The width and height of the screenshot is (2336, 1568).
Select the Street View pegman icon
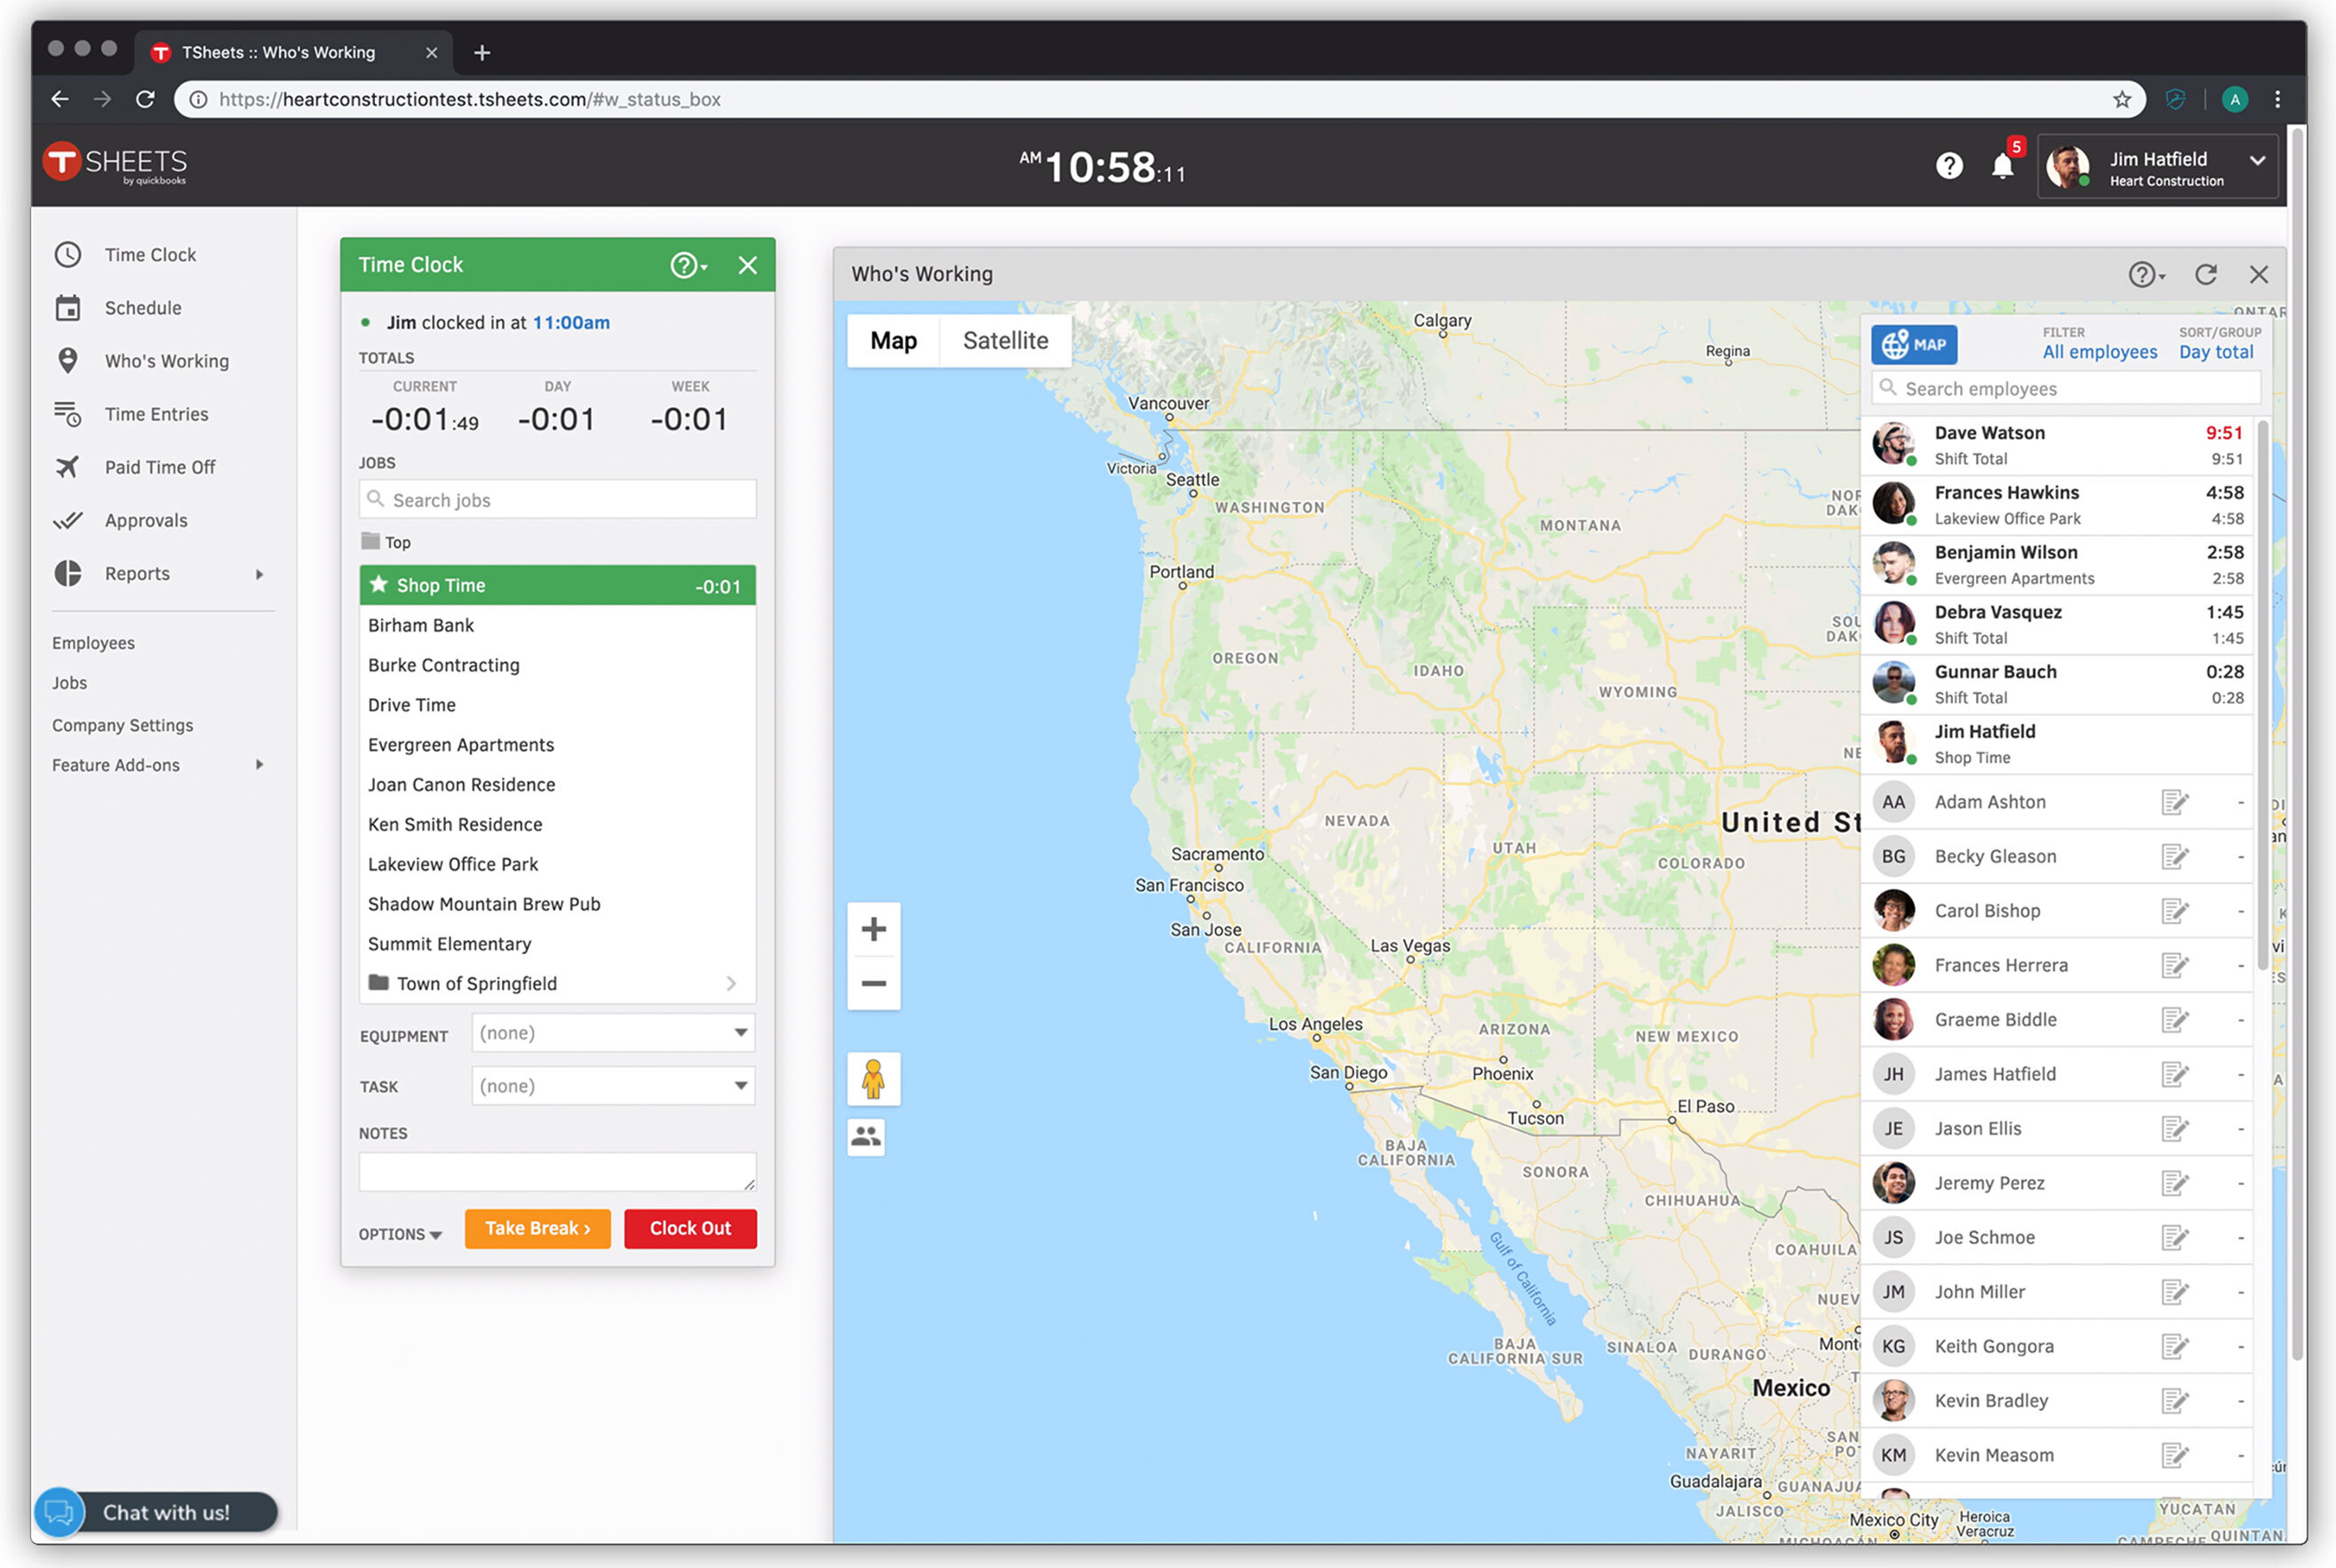(873, 1079)
